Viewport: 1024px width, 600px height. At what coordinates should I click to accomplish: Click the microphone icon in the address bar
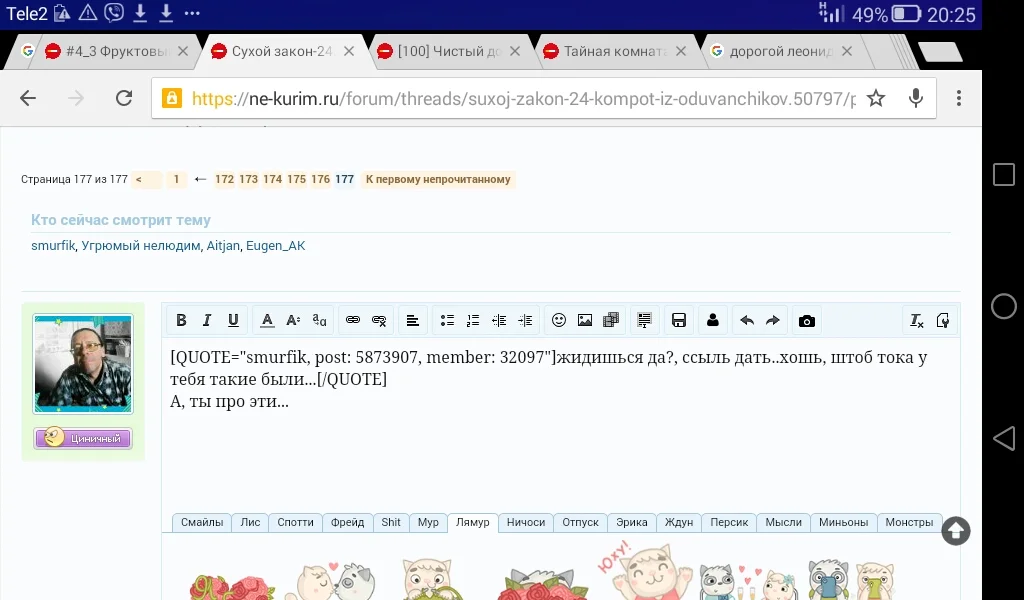[914, 98]
